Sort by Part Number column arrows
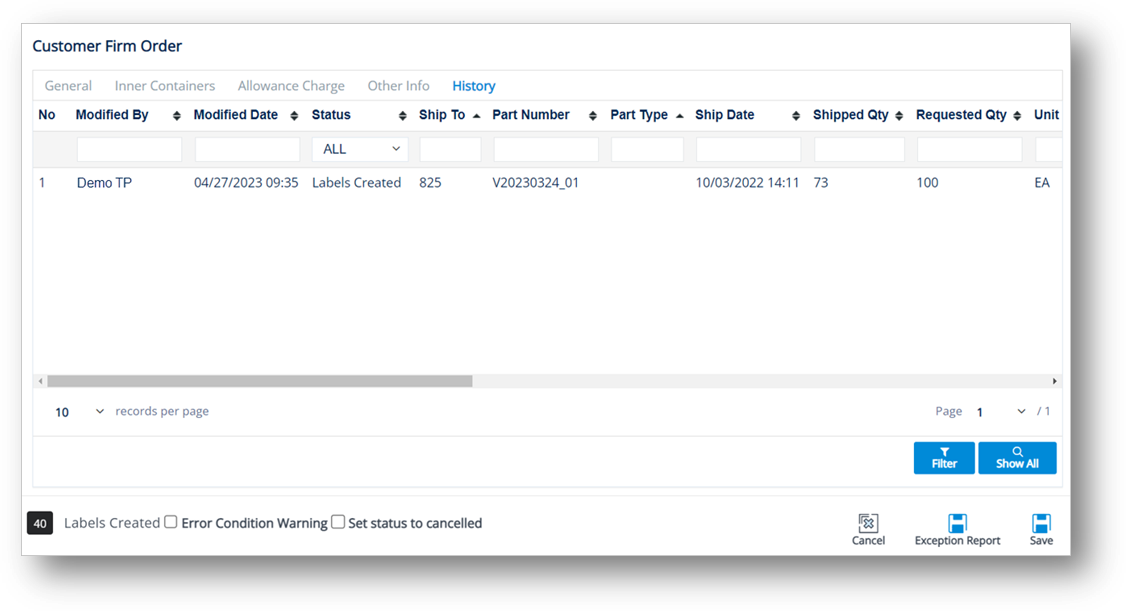 592,116
